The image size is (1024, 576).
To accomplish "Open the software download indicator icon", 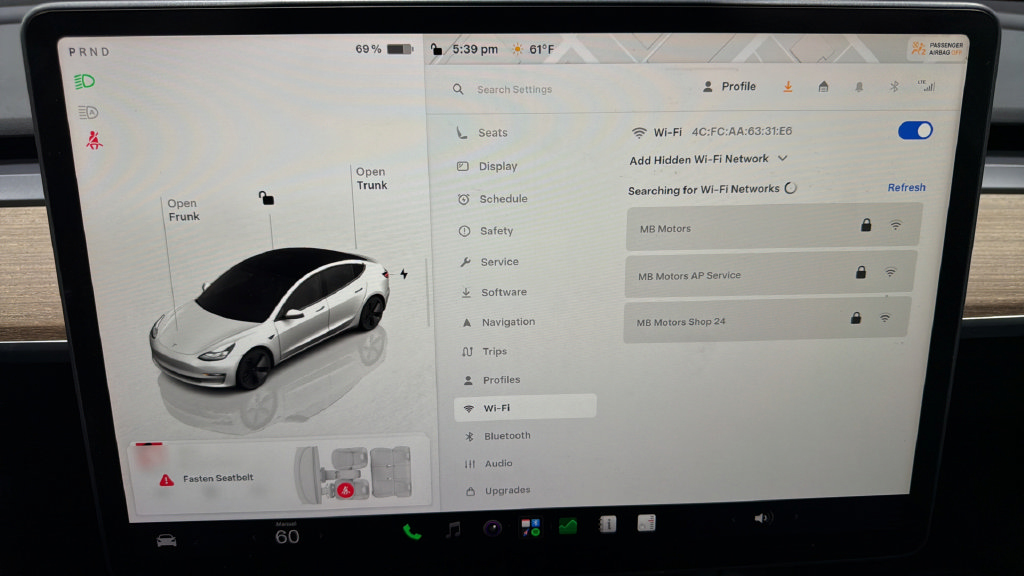I will pyautogui.click(x=788, y=86).
